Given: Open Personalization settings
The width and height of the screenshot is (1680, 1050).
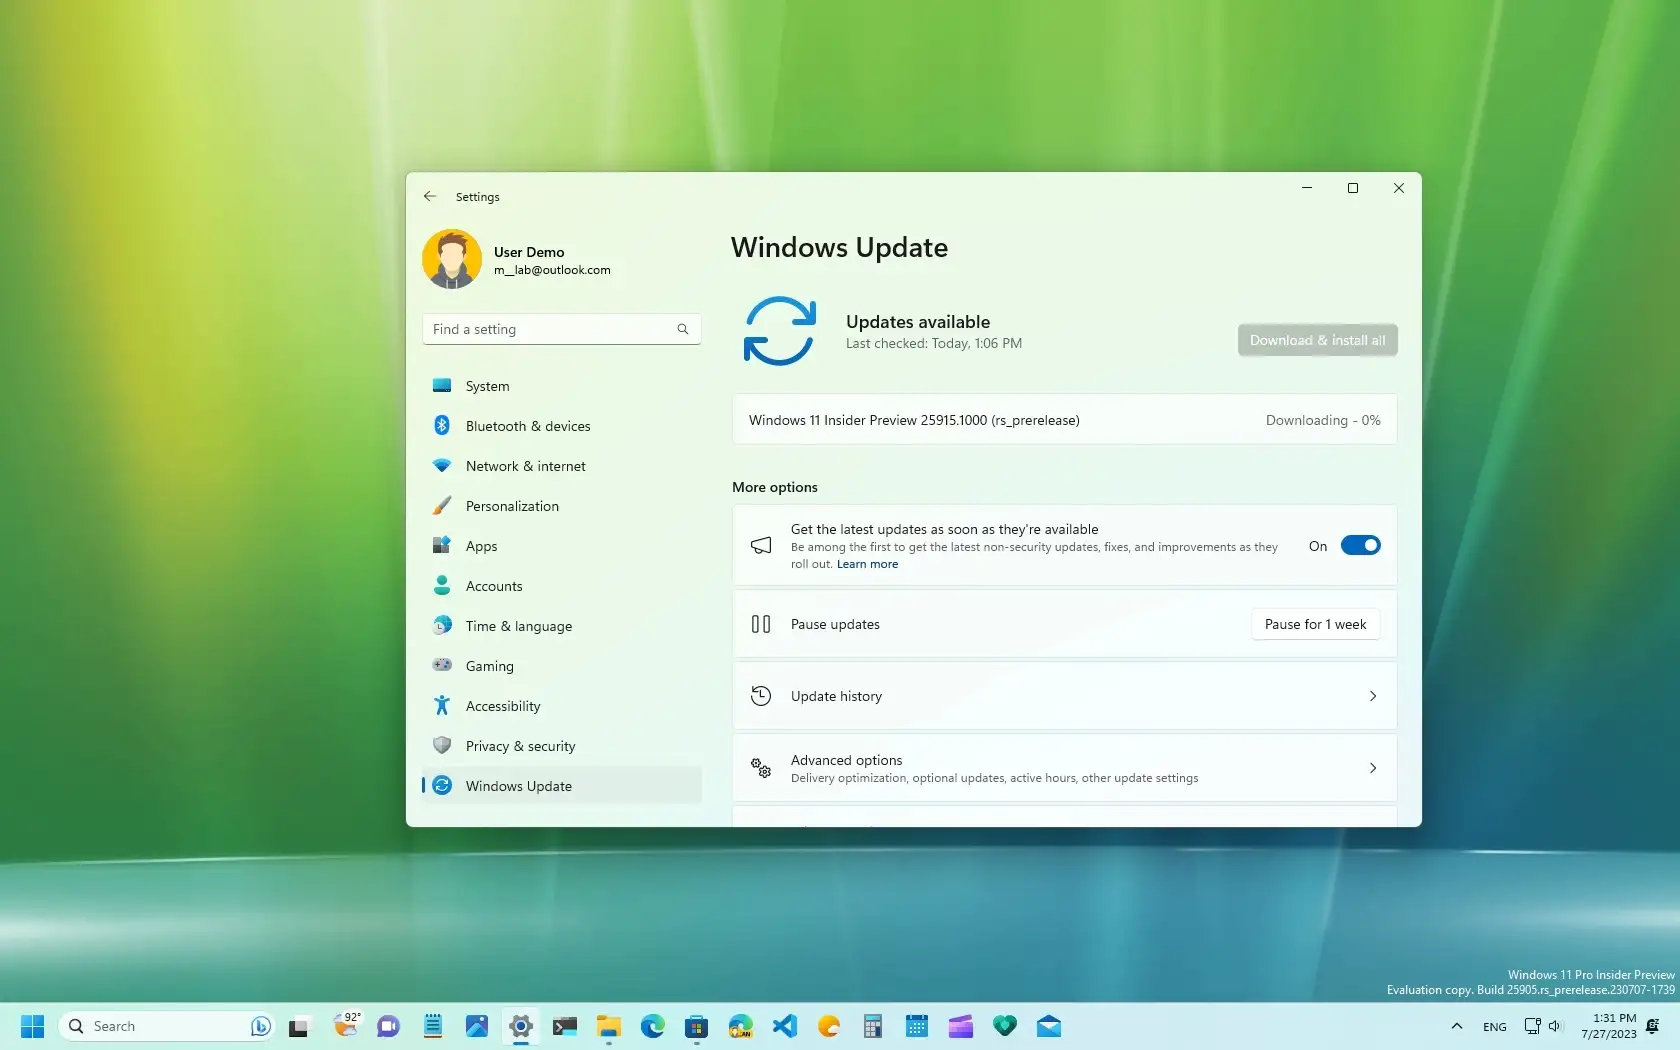Looking at the screenshot, I should click(561, 506).
